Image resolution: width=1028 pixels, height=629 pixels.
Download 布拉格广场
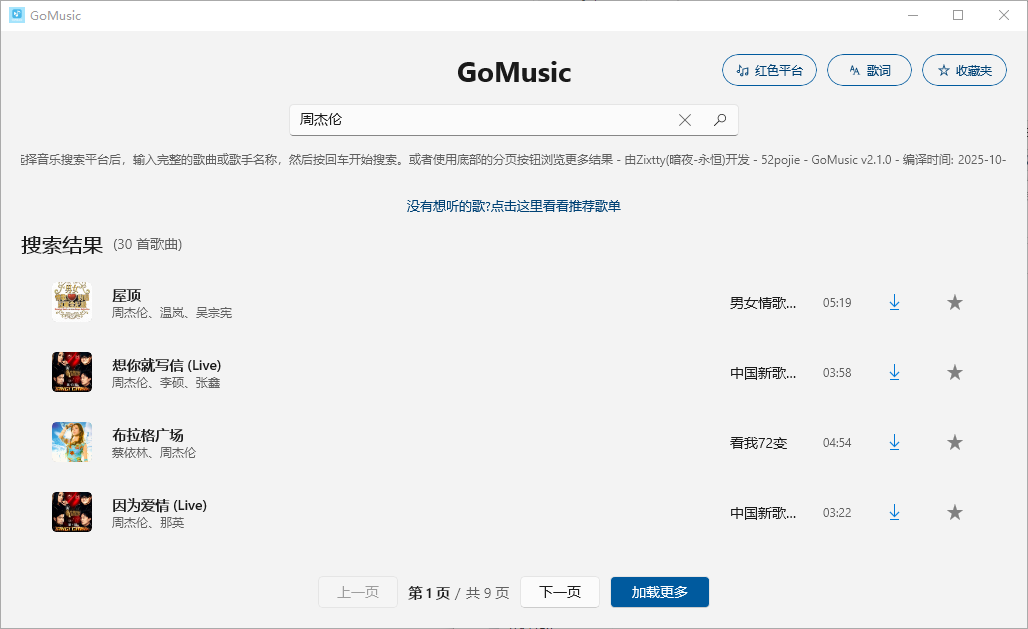[894, 441]
